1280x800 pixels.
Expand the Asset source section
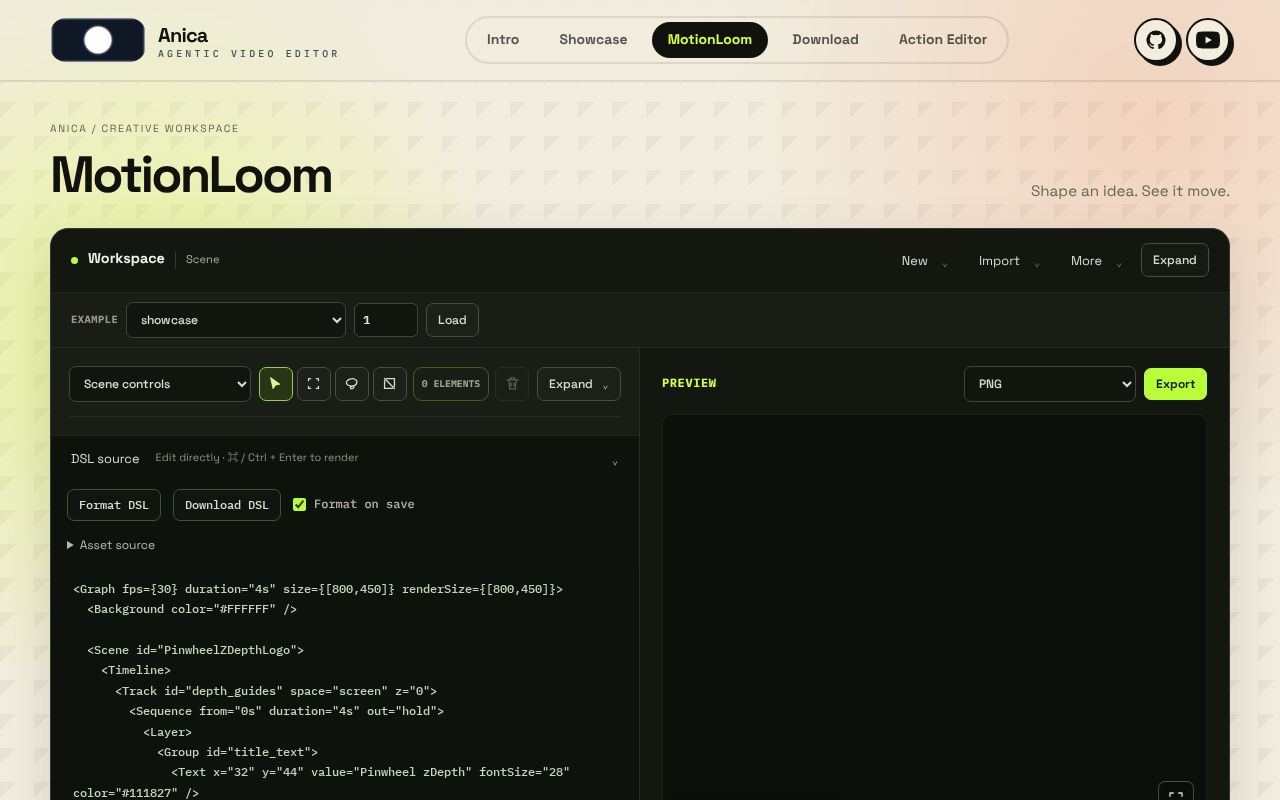click(111, 545)
